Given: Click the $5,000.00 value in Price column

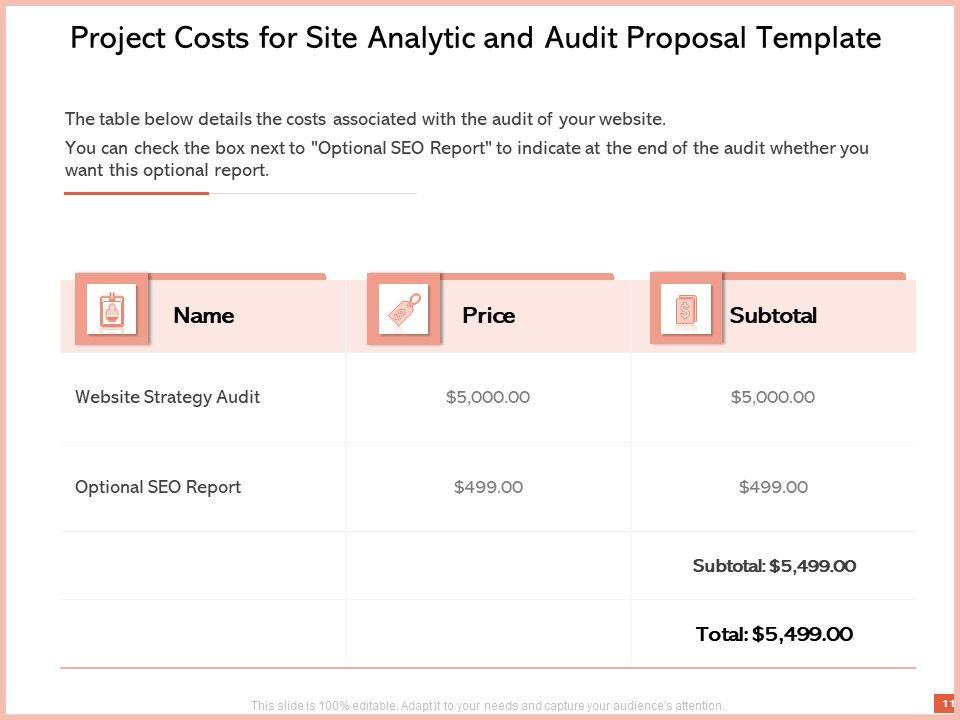Looking at the screenshot, I should click(x=488, y=397).
